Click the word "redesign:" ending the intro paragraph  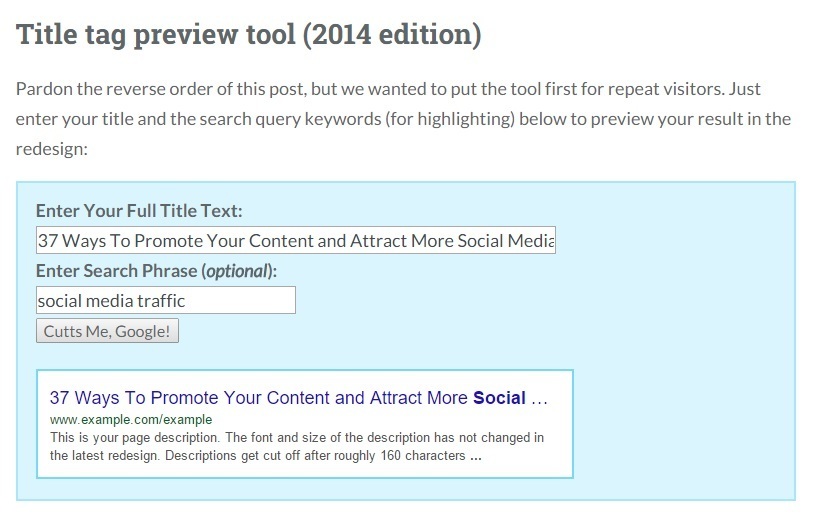pyautogui.click(x=51, y=149)
